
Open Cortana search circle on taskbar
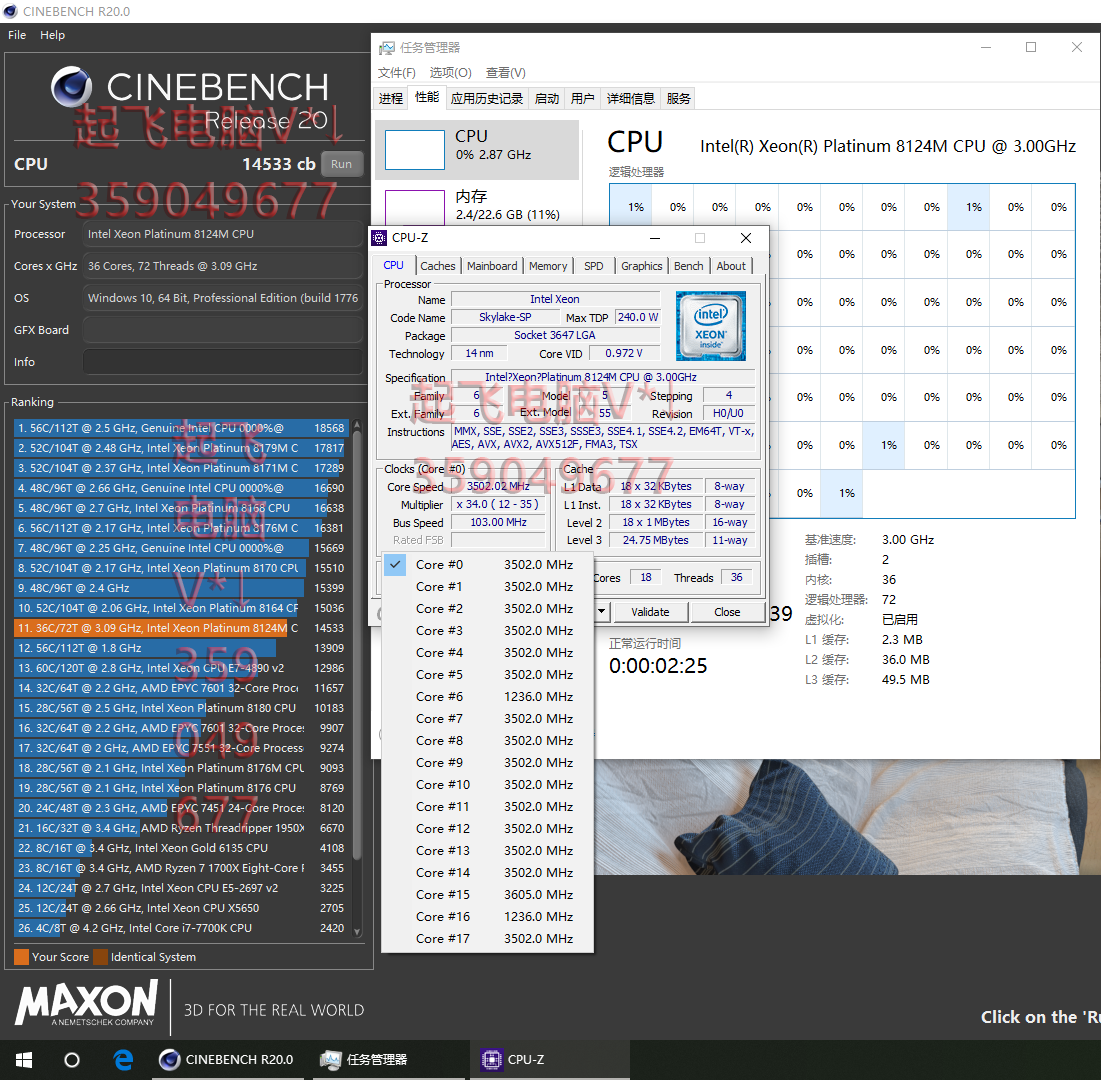[72, 1060]
